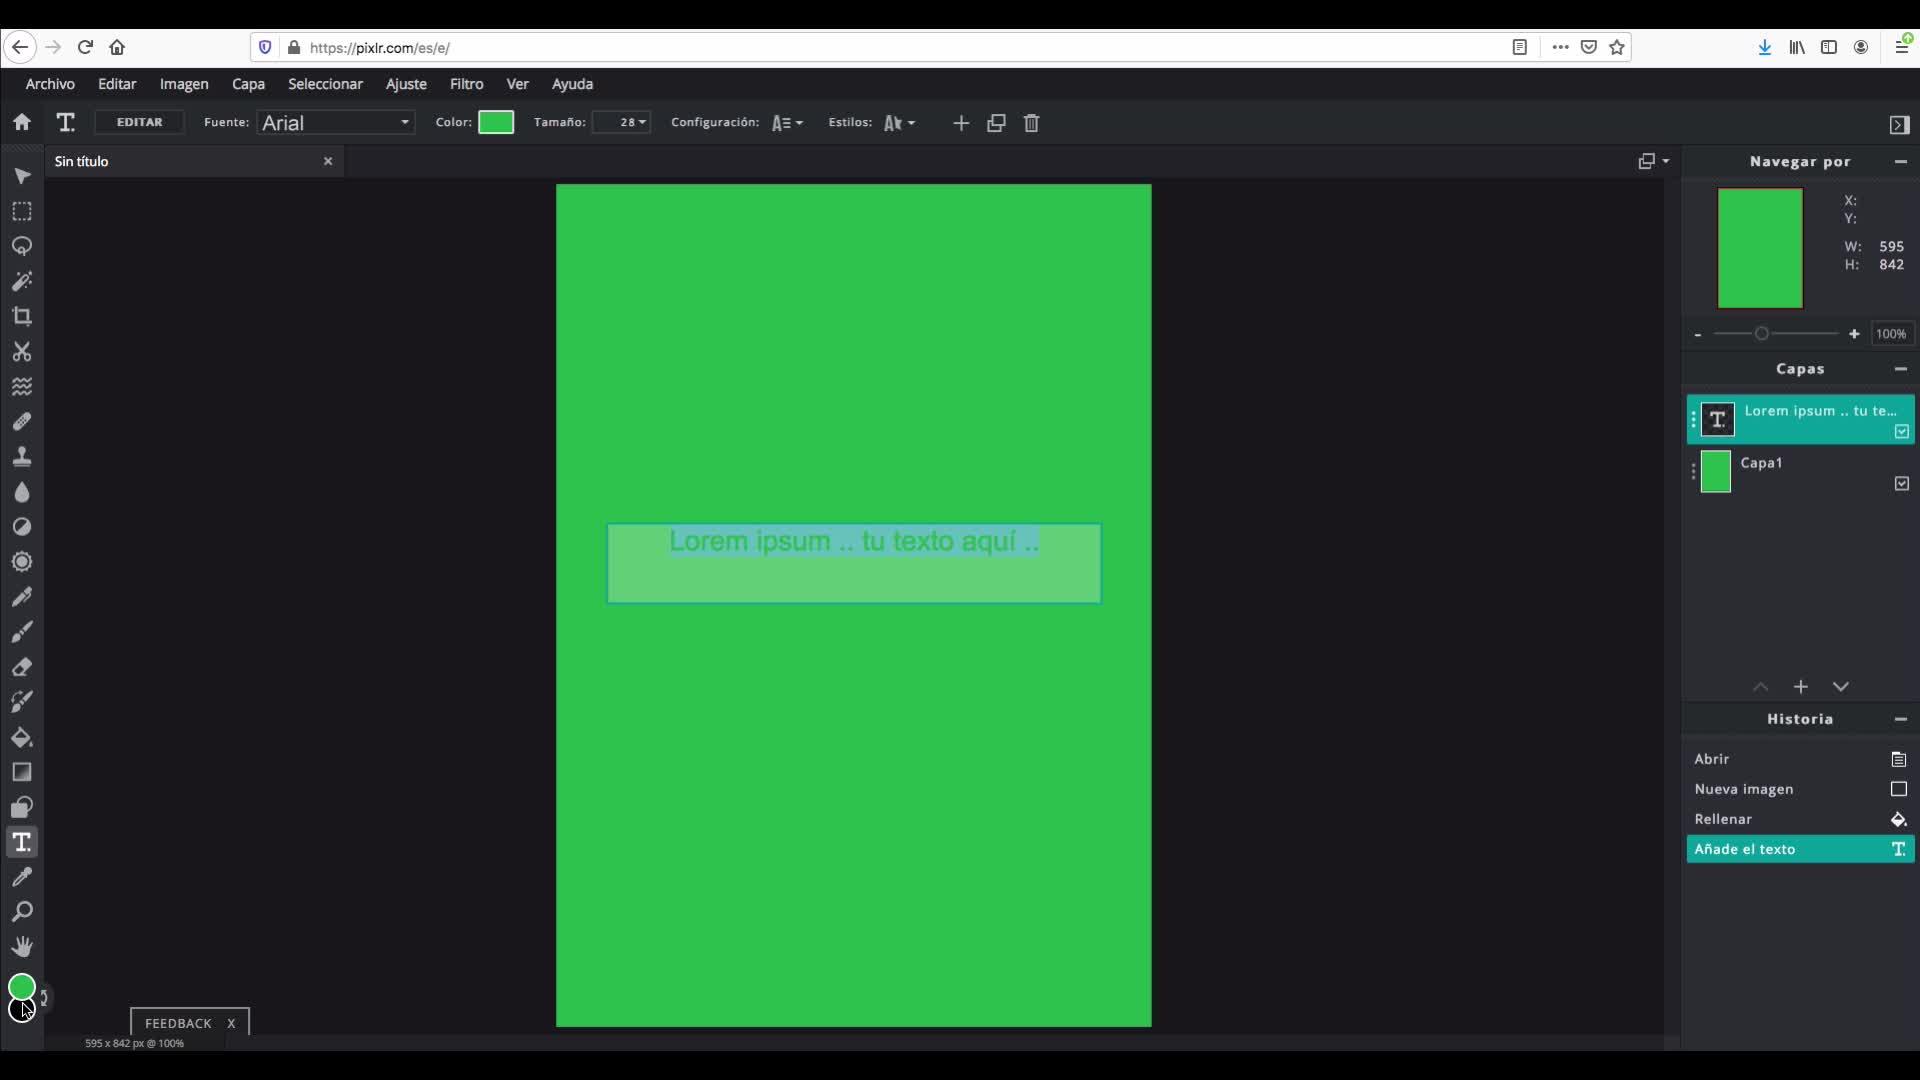This screenshot has width=1920, height=1080.
Task: Select the Hand pan tool
Action: (22, 947)
